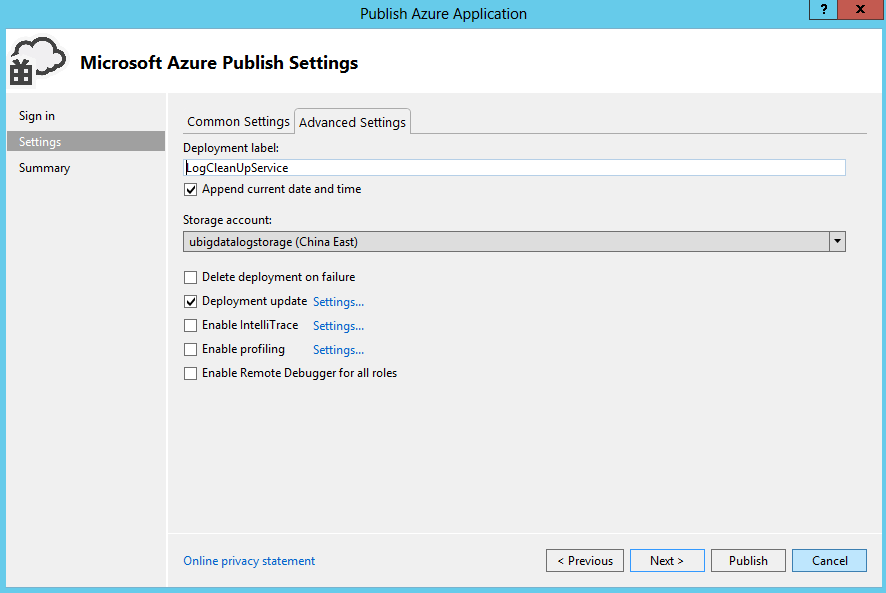The image size is (886, 593).
Task: Turn on Enable profiling option
Action: 191,350
